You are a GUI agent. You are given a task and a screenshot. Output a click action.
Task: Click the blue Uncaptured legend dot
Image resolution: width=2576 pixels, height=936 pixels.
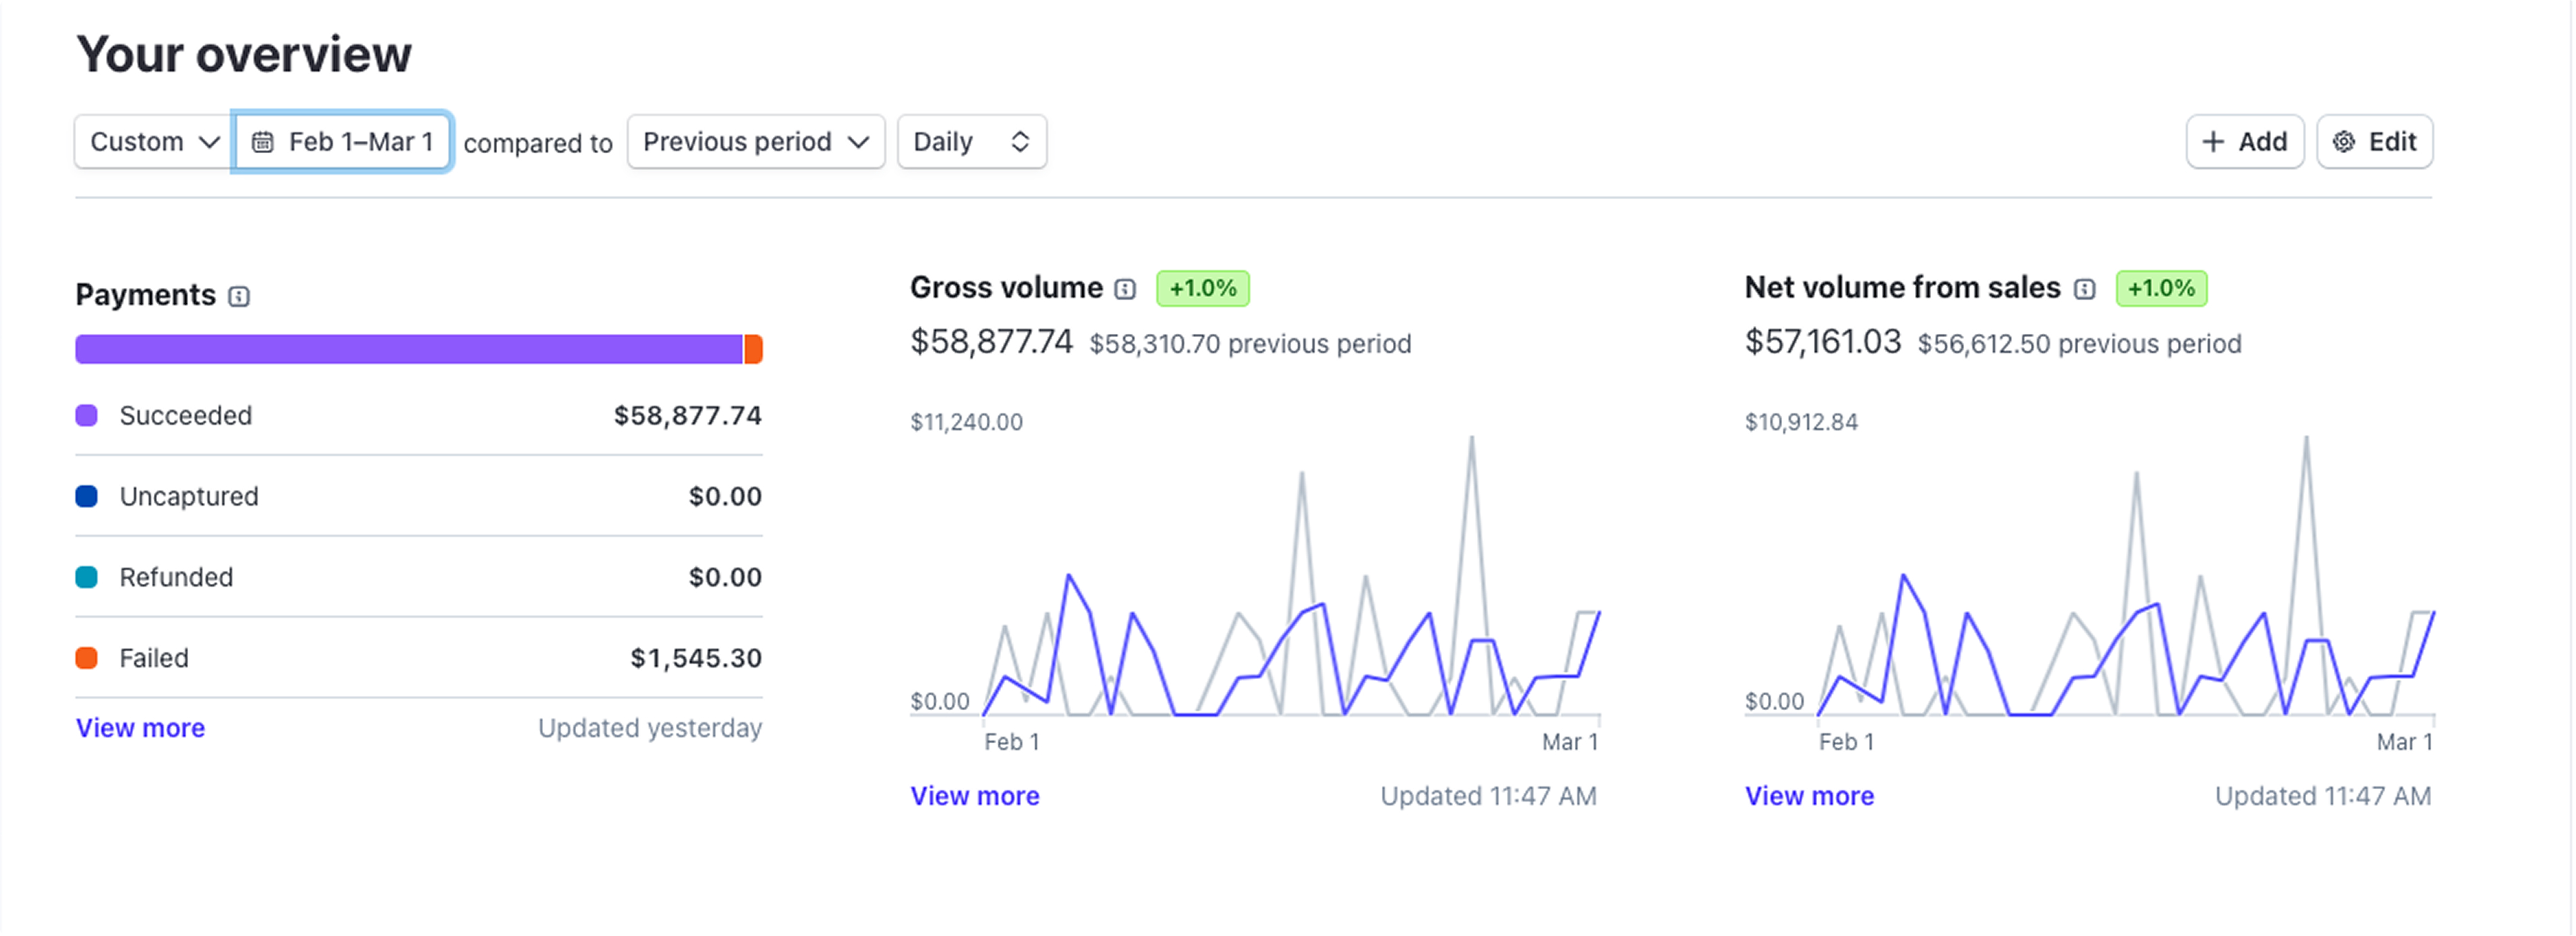(87, 496)
